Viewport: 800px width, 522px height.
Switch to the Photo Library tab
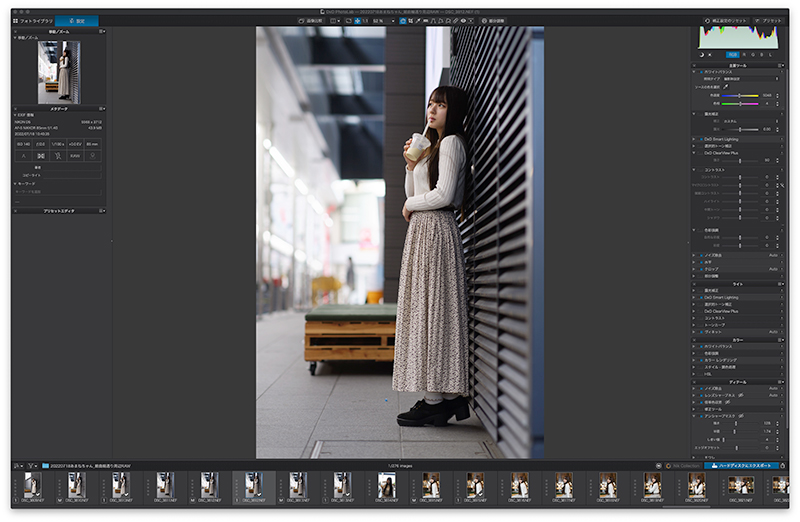(x=33, y=21)
